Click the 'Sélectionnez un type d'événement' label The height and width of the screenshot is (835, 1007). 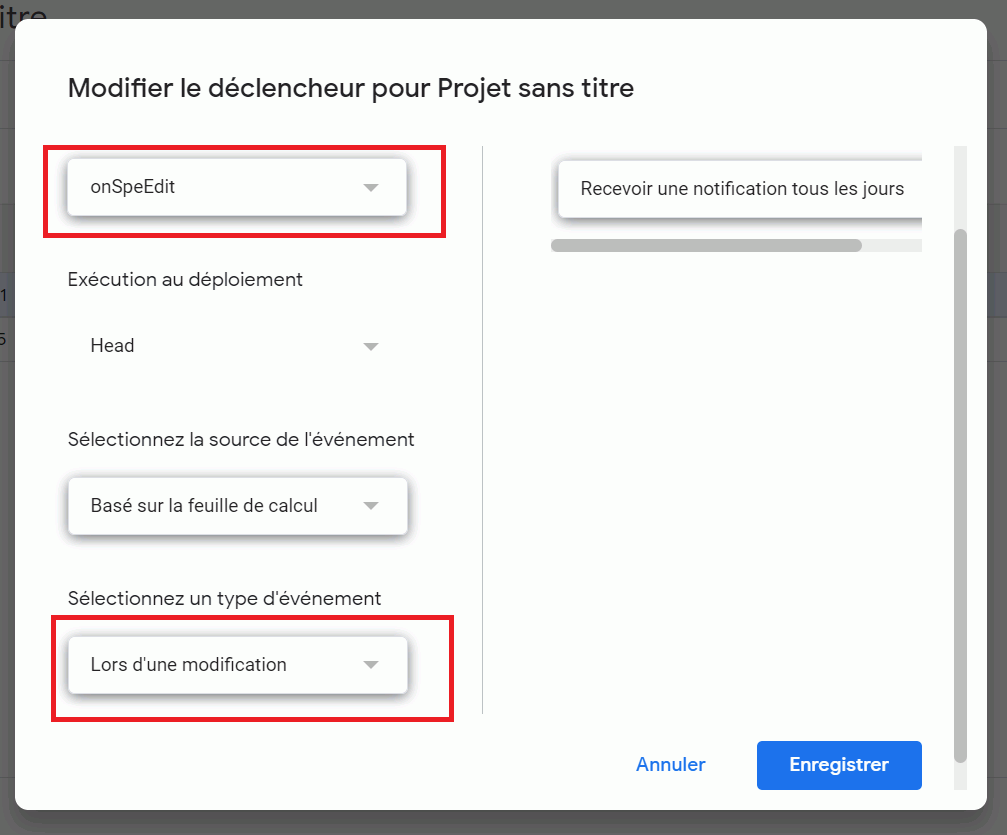(x=225, y=599)
